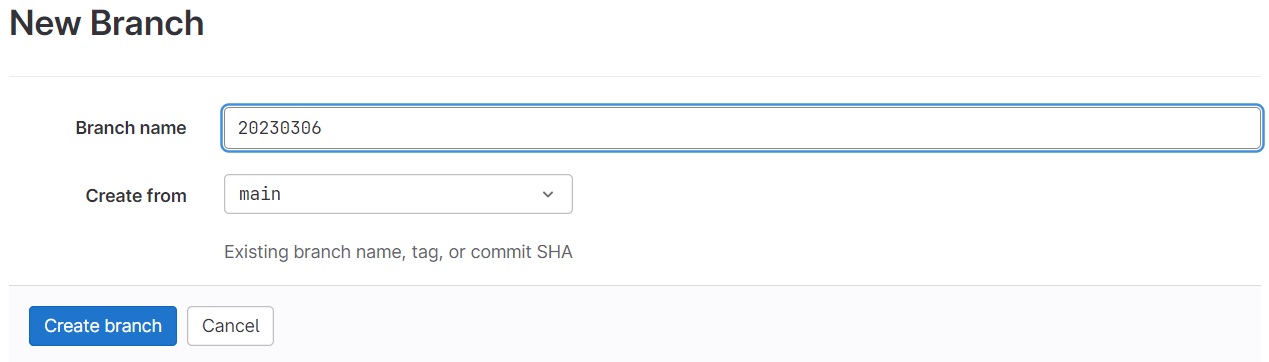Click the Create branch button
This screenshot has height=362, width=1269.
(103, 326)
